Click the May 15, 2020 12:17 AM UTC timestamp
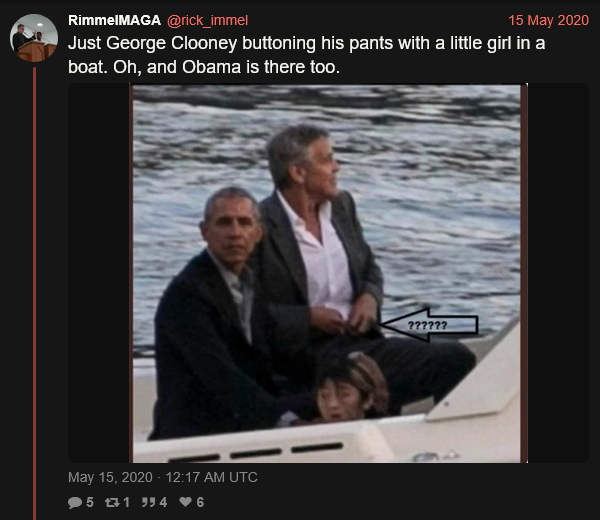600x520 pixels. [163, 477]
